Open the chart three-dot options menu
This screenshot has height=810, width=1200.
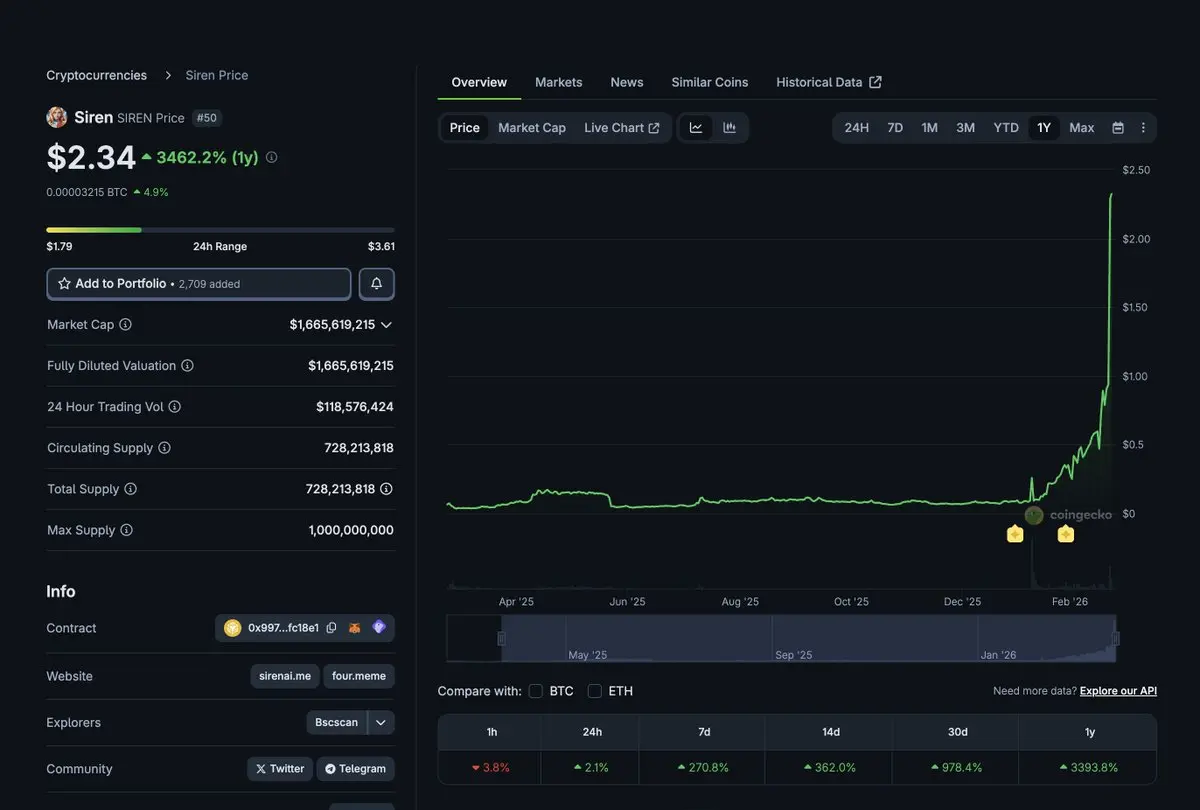[1143, 128]
